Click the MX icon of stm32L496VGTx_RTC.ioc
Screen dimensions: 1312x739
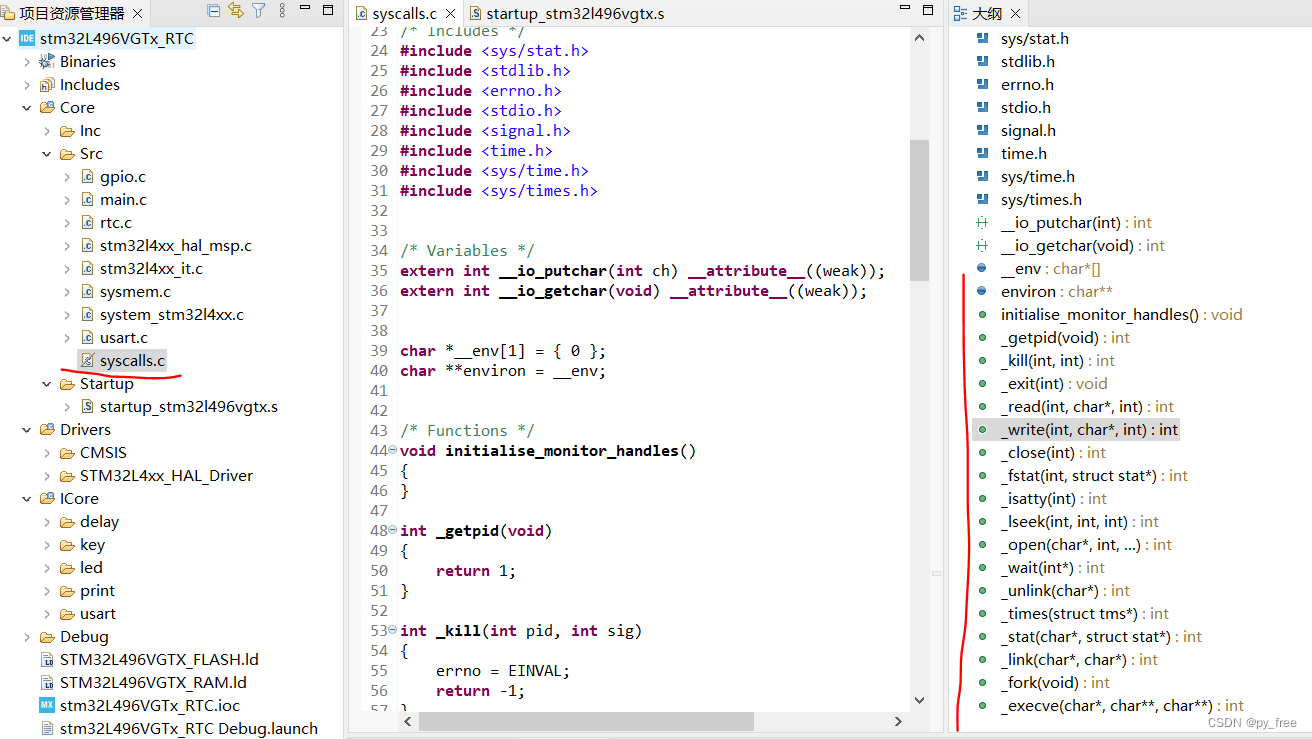pyautogui.click(x=47, y=706)
